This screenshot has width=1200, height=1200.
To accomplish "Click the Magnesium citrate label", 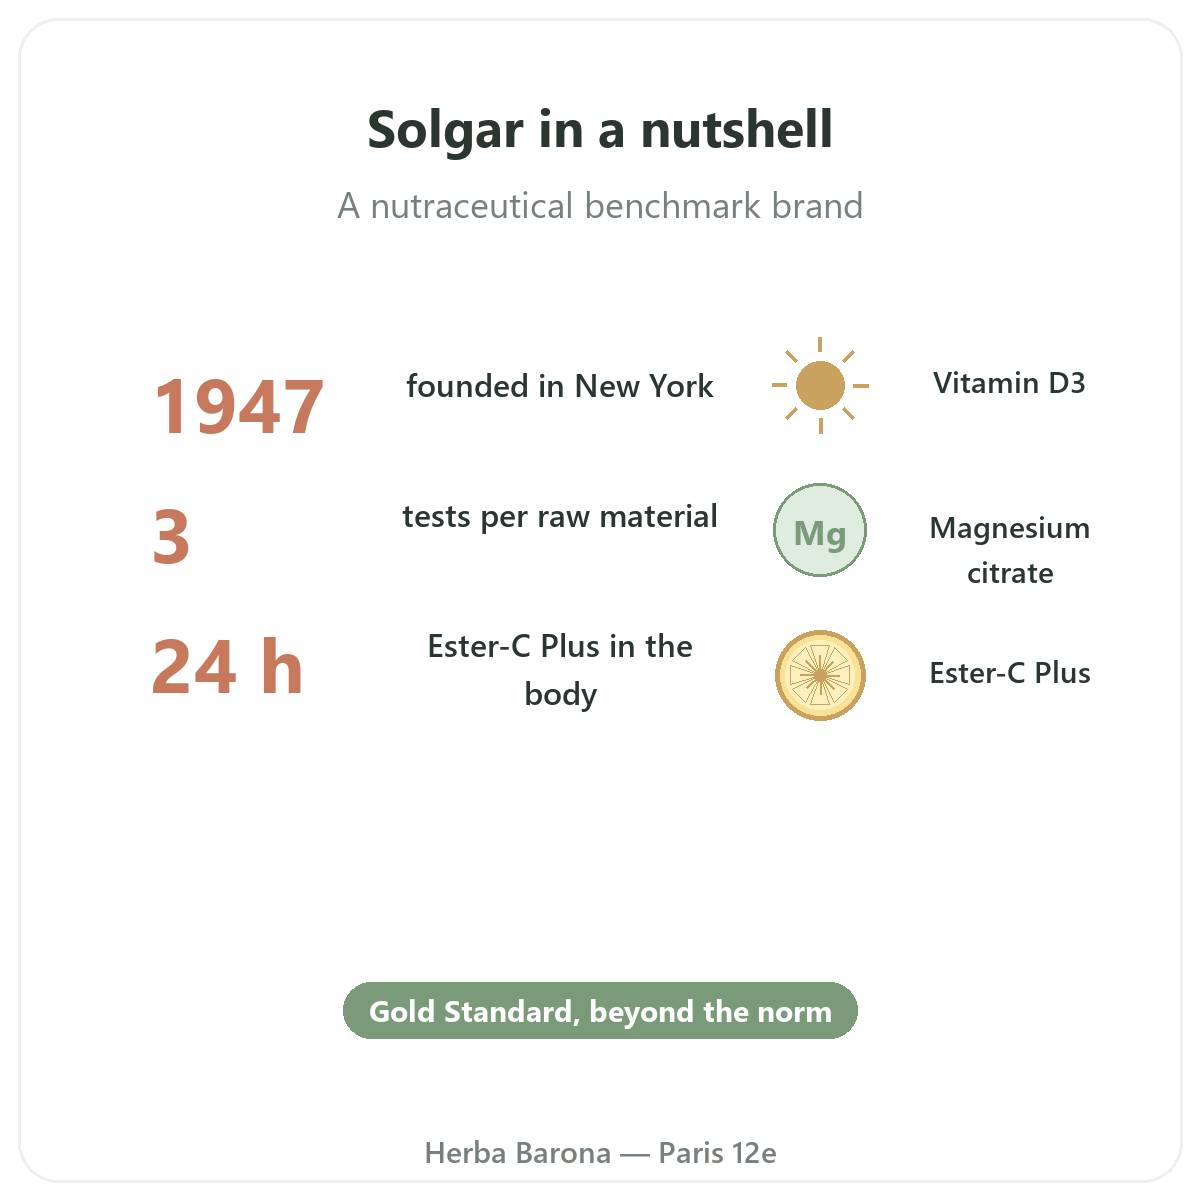I will click(1010, 550).
